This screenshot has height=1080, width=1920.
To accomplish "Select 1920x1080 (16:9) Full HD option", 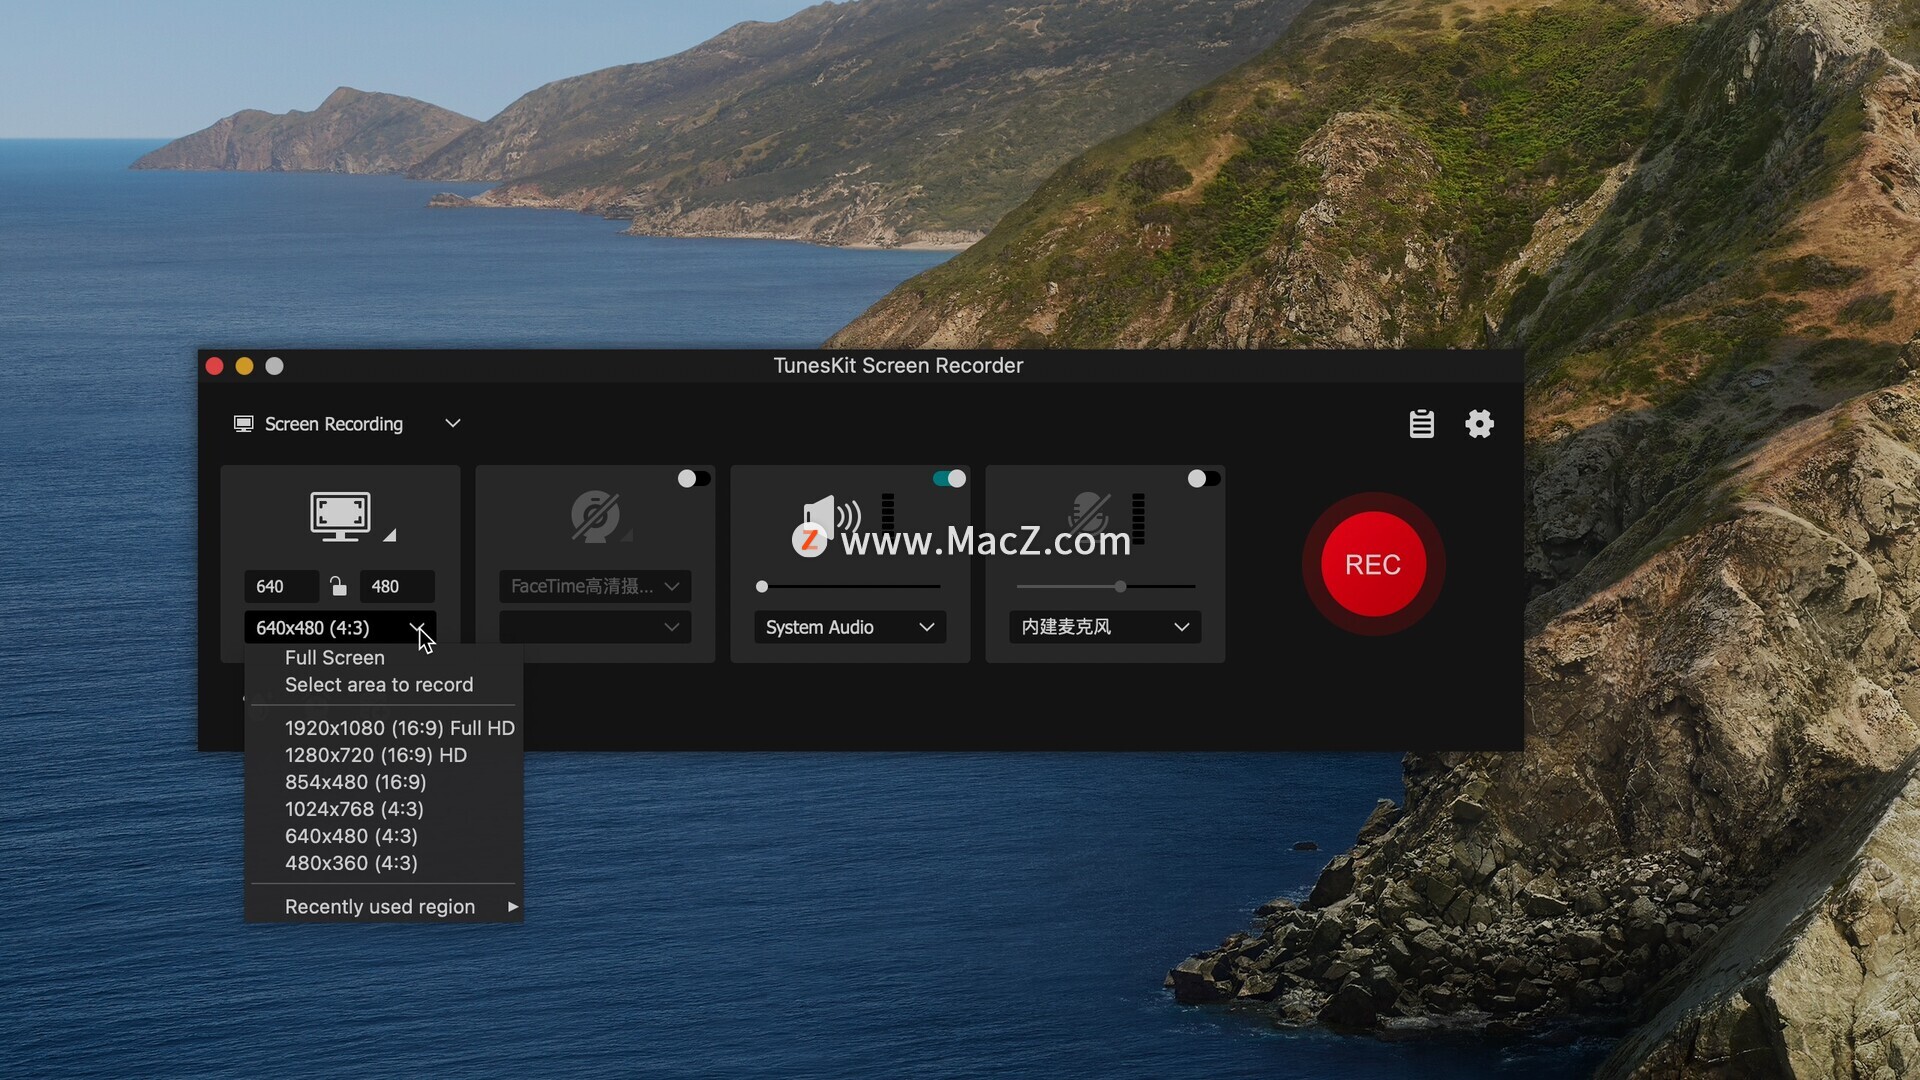I will [x=399, y=728].
